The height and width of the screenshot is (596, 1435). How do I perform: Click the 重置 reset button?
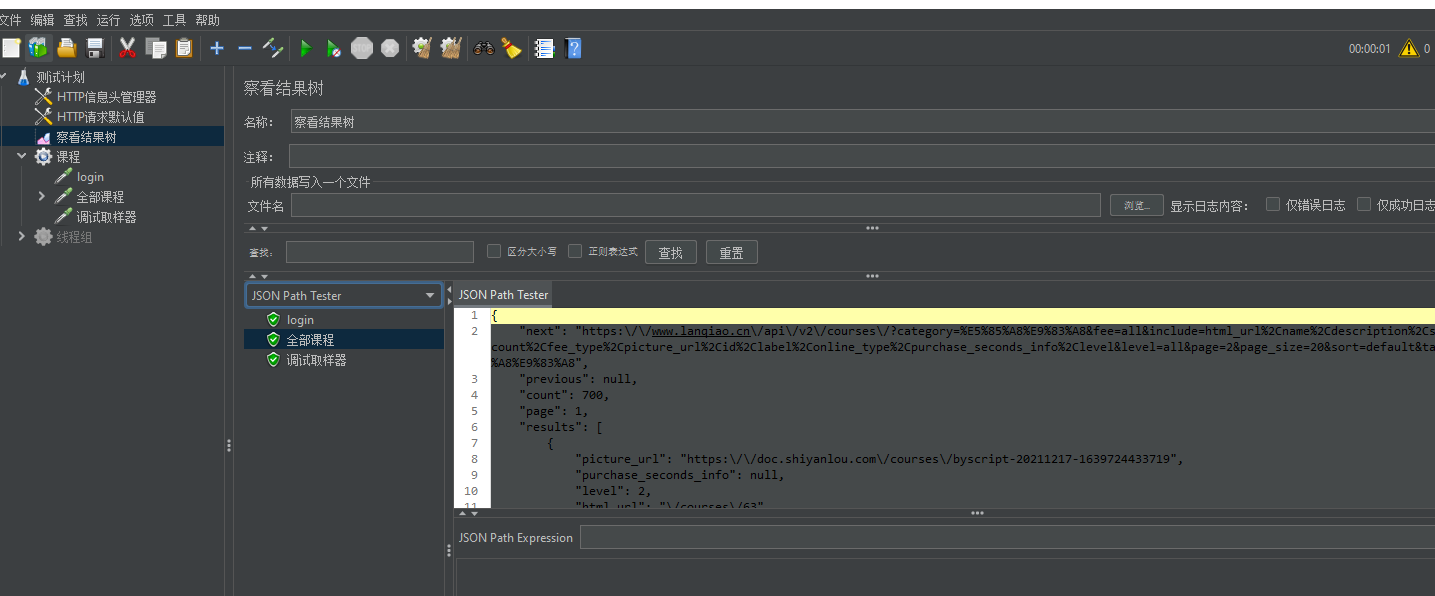tap(731, 252)
